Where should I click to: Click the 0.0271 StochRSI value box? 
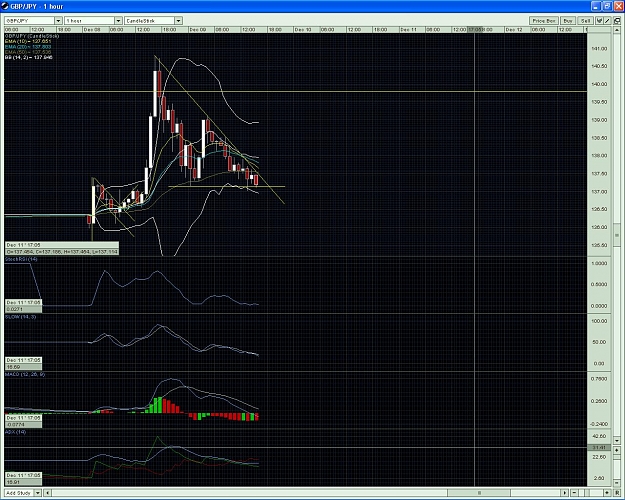point(23,309)
